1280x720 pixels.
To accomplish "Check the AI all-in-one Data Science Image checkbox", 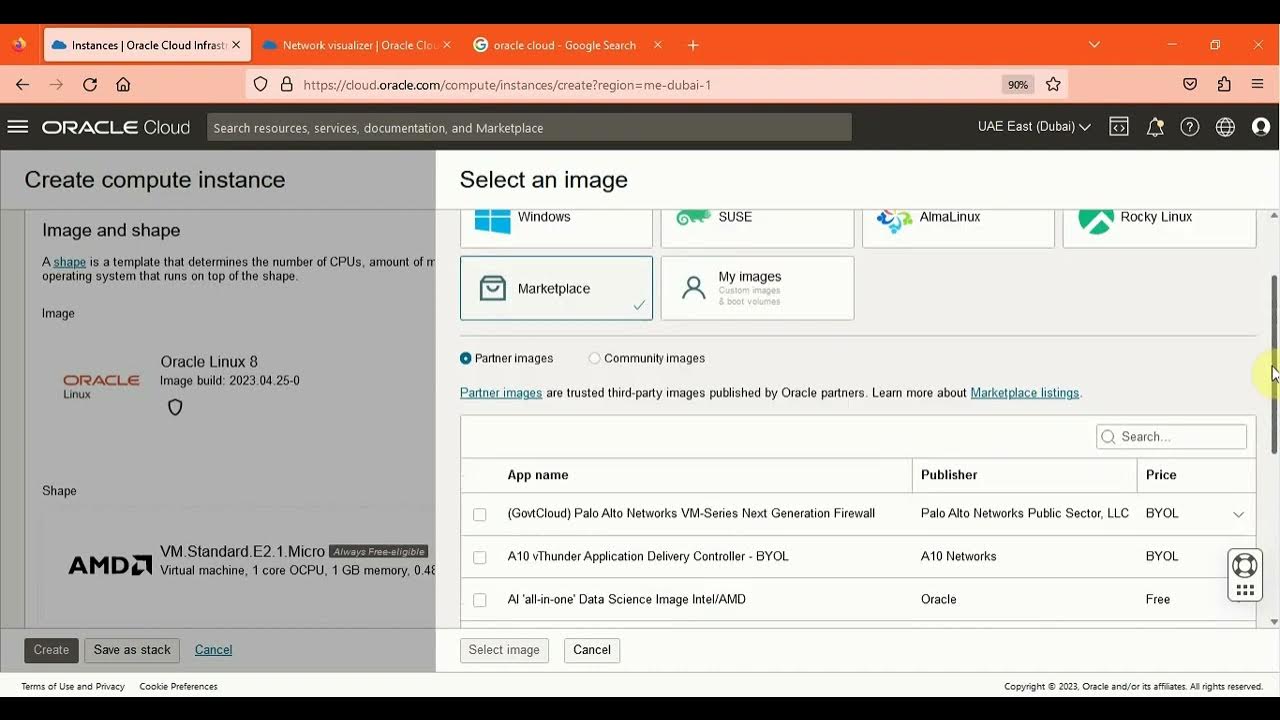I will click(x=480, y=600).
